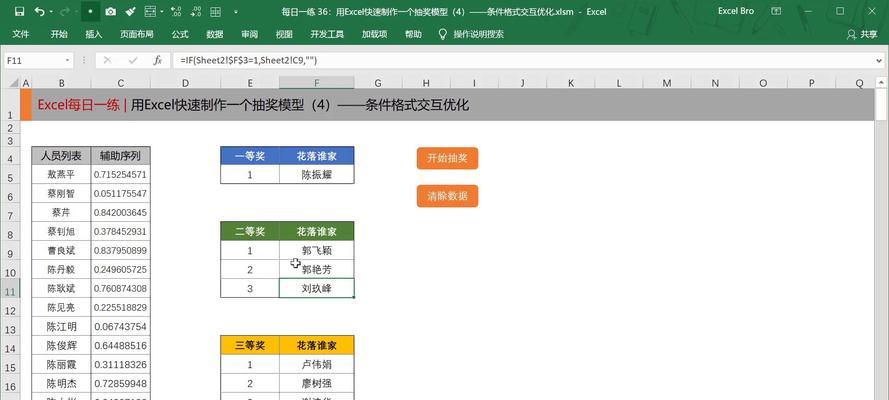The image size is (889, 400).
Task: Click the lightbulb tell-me icon
Action: tap(443, 34)
